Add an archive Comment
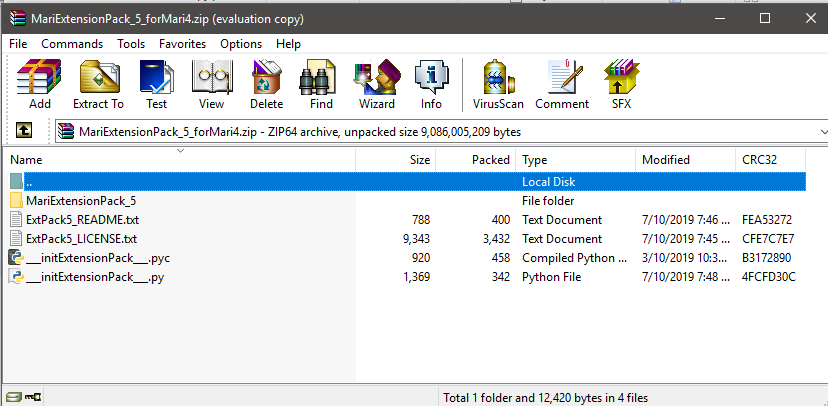The height and width of the screenshot is (406, 828). (562, 84)
